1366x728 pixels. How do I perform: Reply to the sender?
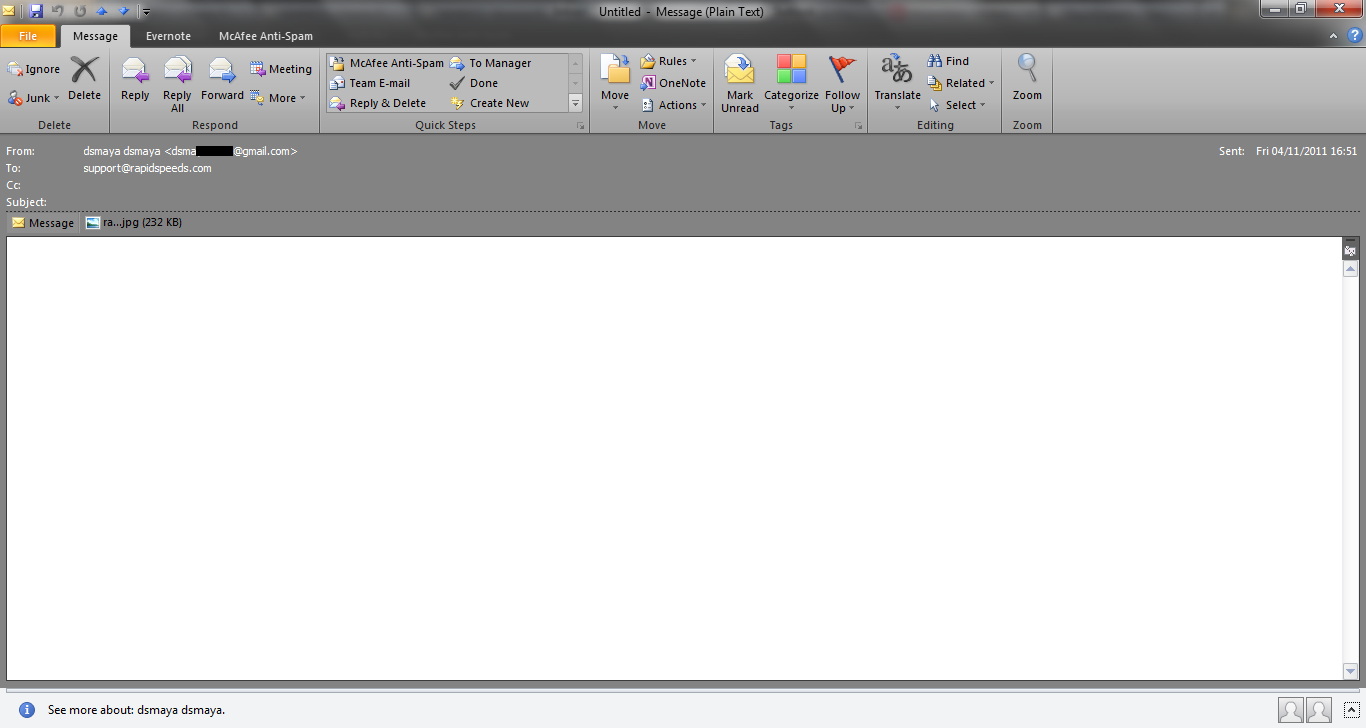[135, 79]
